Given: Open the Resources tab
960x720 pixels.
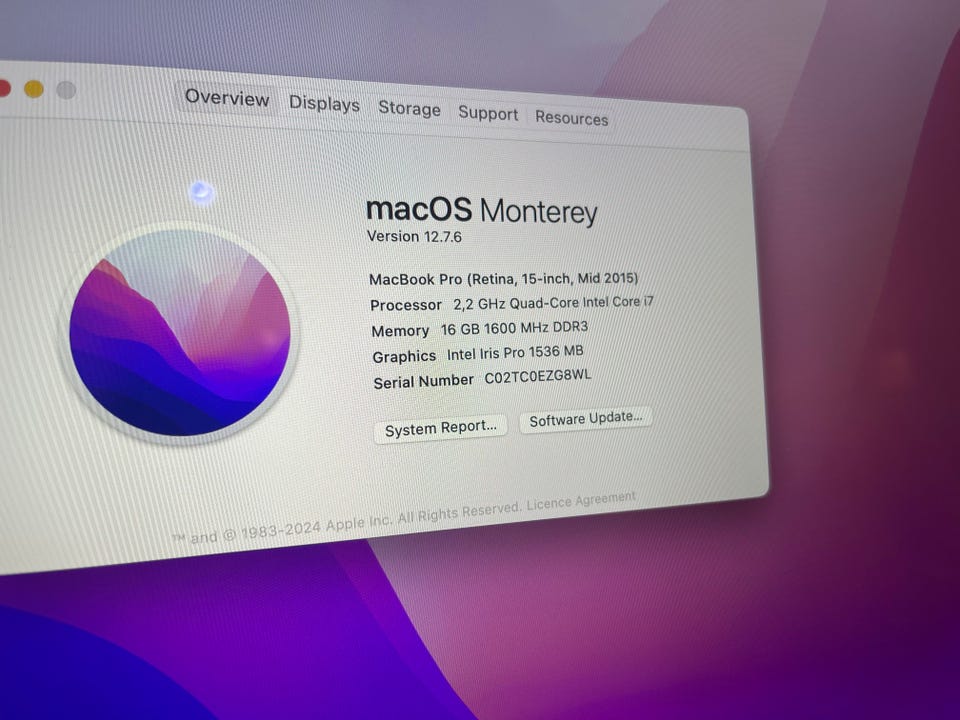Looking at the screenshot, I should coord(571,118).
